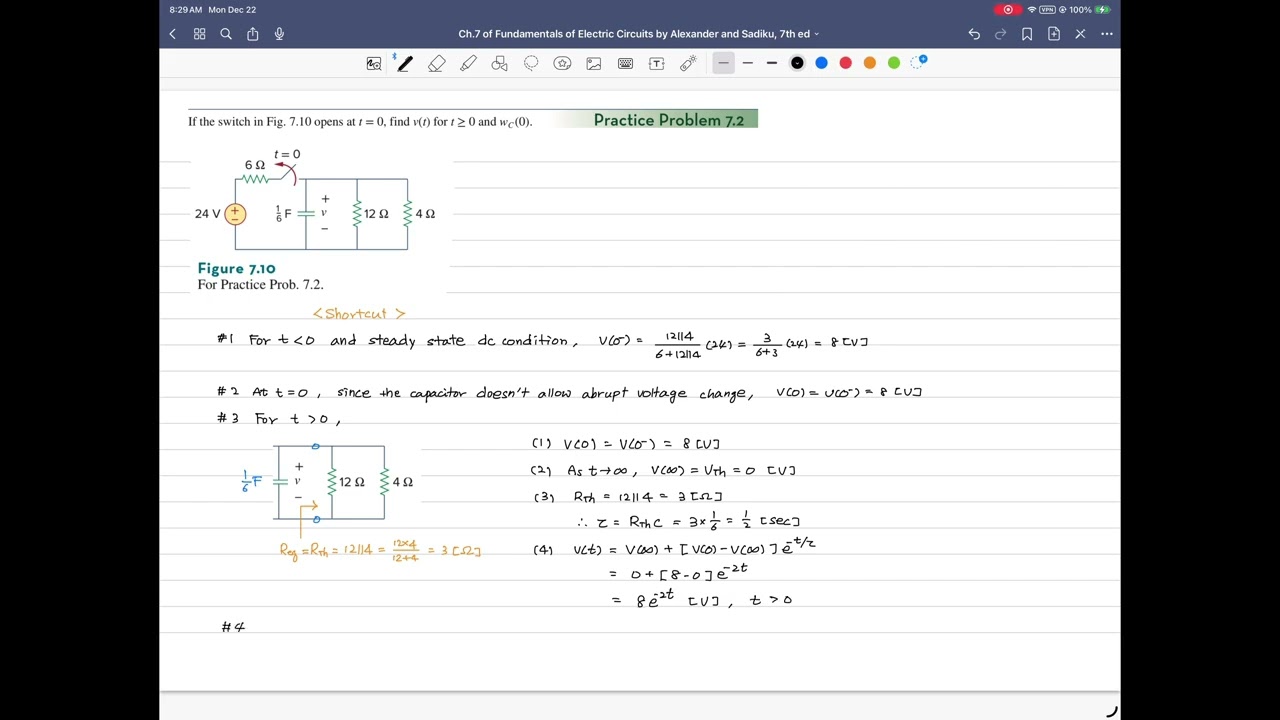Image resolution: width=1280 pixels, height=720 pixels.
Task: Select the Lasso selection tool
Action: 531,63
